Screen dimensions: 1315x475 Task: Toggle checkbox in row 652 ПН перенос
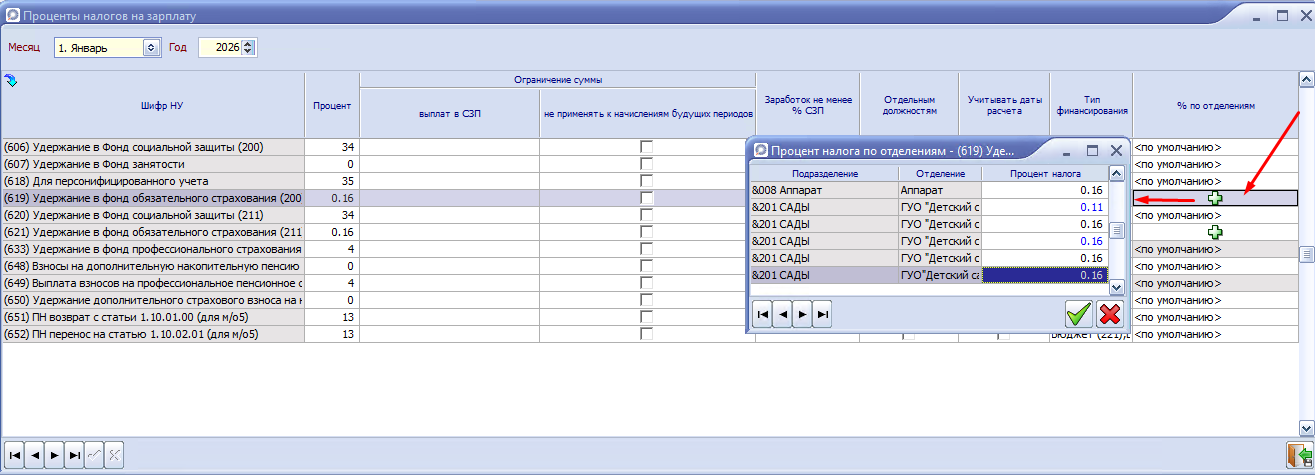647,334
